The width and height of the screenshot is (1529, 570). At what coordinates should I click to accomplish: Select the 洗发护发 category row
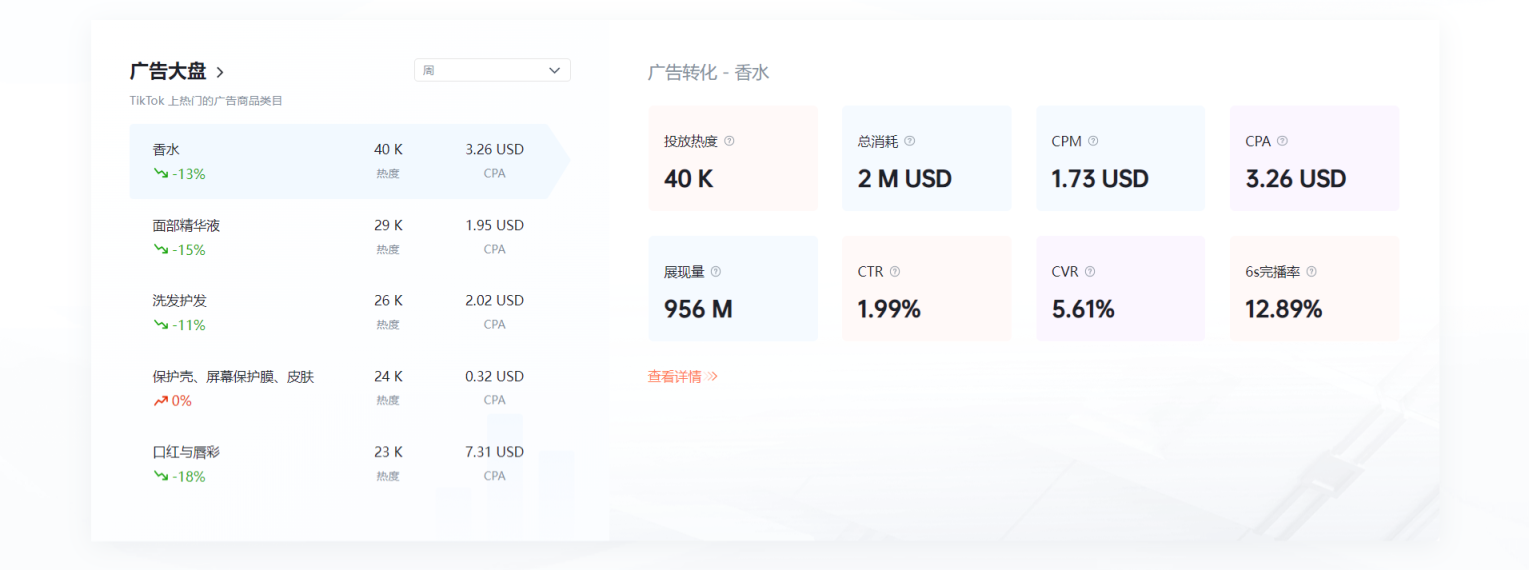[340, 312]
